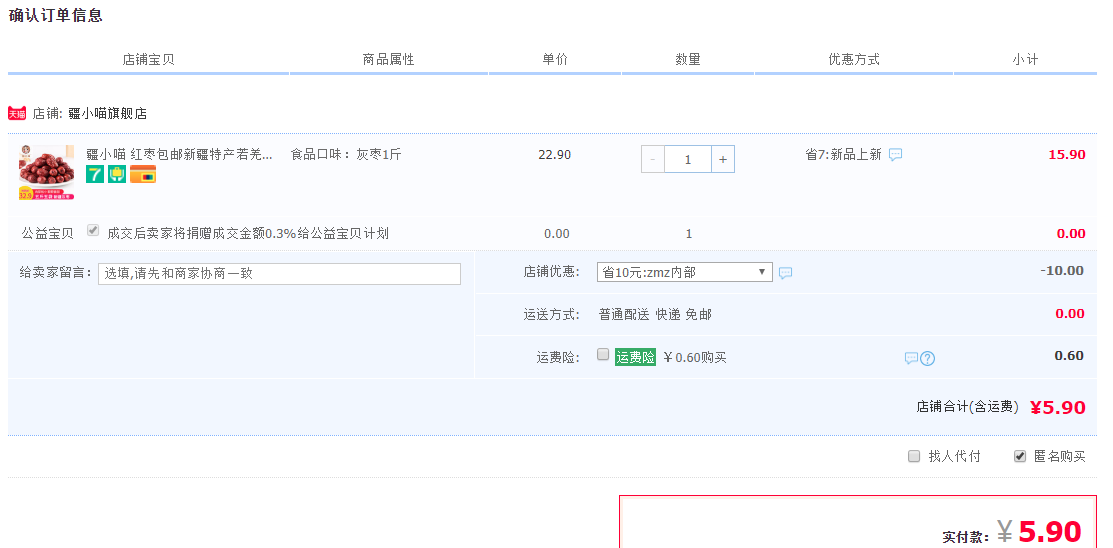Click the 商品属性 column header
The height and width of the screenshot is (548, 1113).
(388, 60)
